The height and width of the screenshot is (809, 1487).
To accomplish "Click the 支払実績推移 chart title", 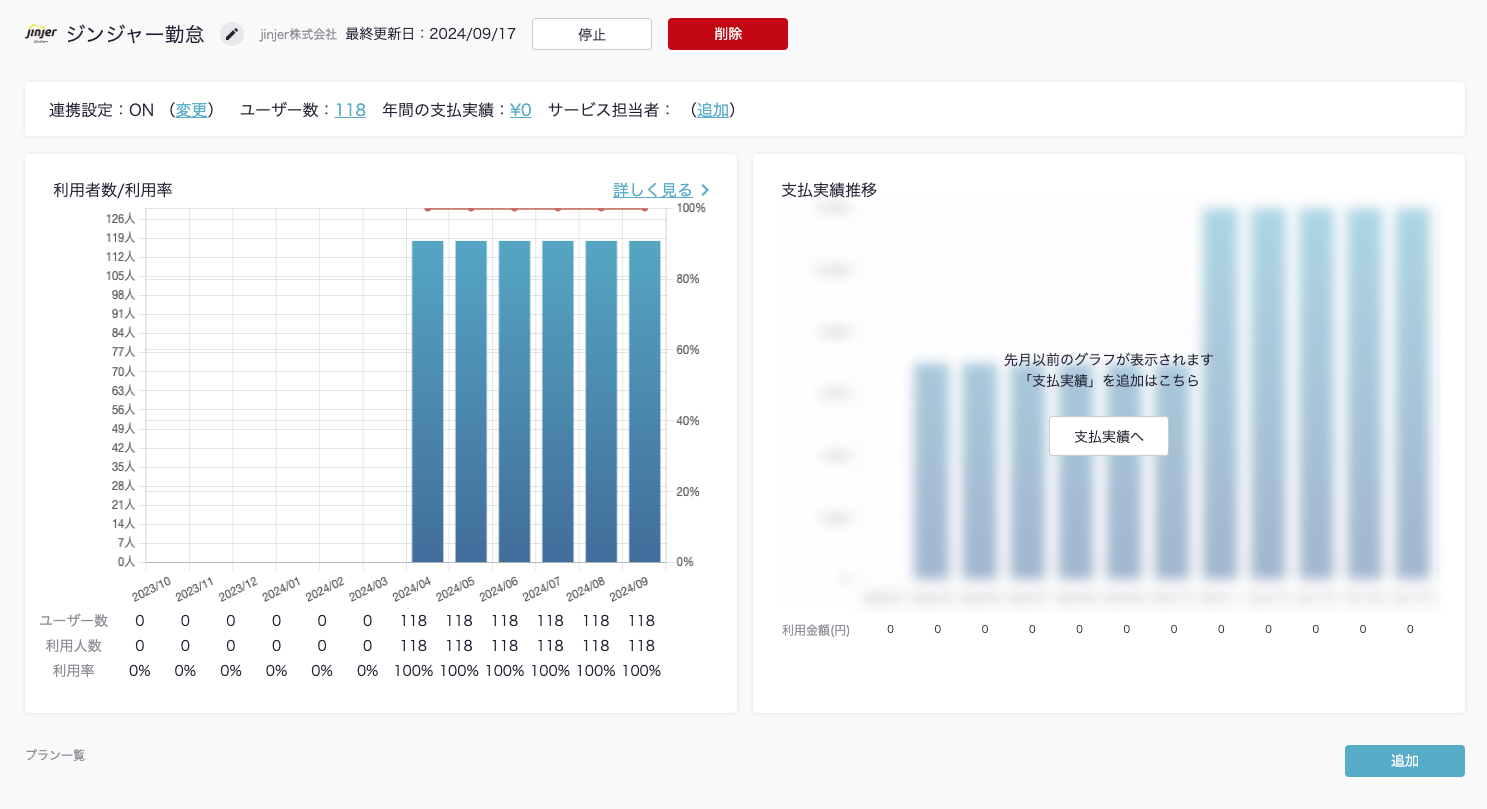I will 829,190.
